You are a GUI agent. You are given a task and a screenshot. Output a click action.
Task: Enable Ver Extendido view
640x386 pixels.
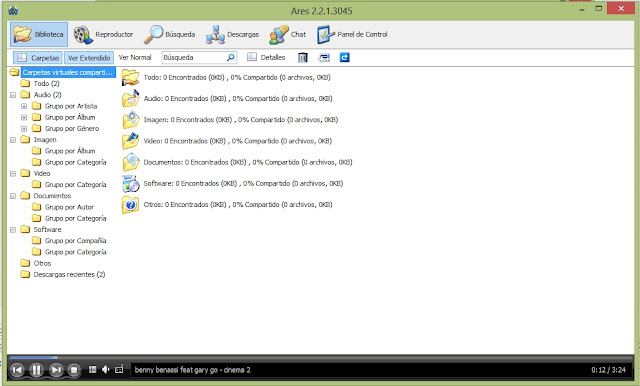point(89,58)
